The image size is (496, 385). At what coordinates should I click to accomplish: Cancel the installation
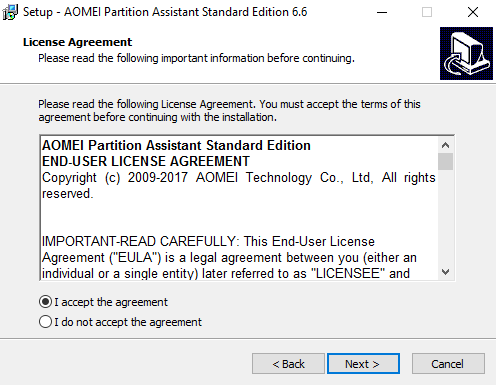[448, 364]
